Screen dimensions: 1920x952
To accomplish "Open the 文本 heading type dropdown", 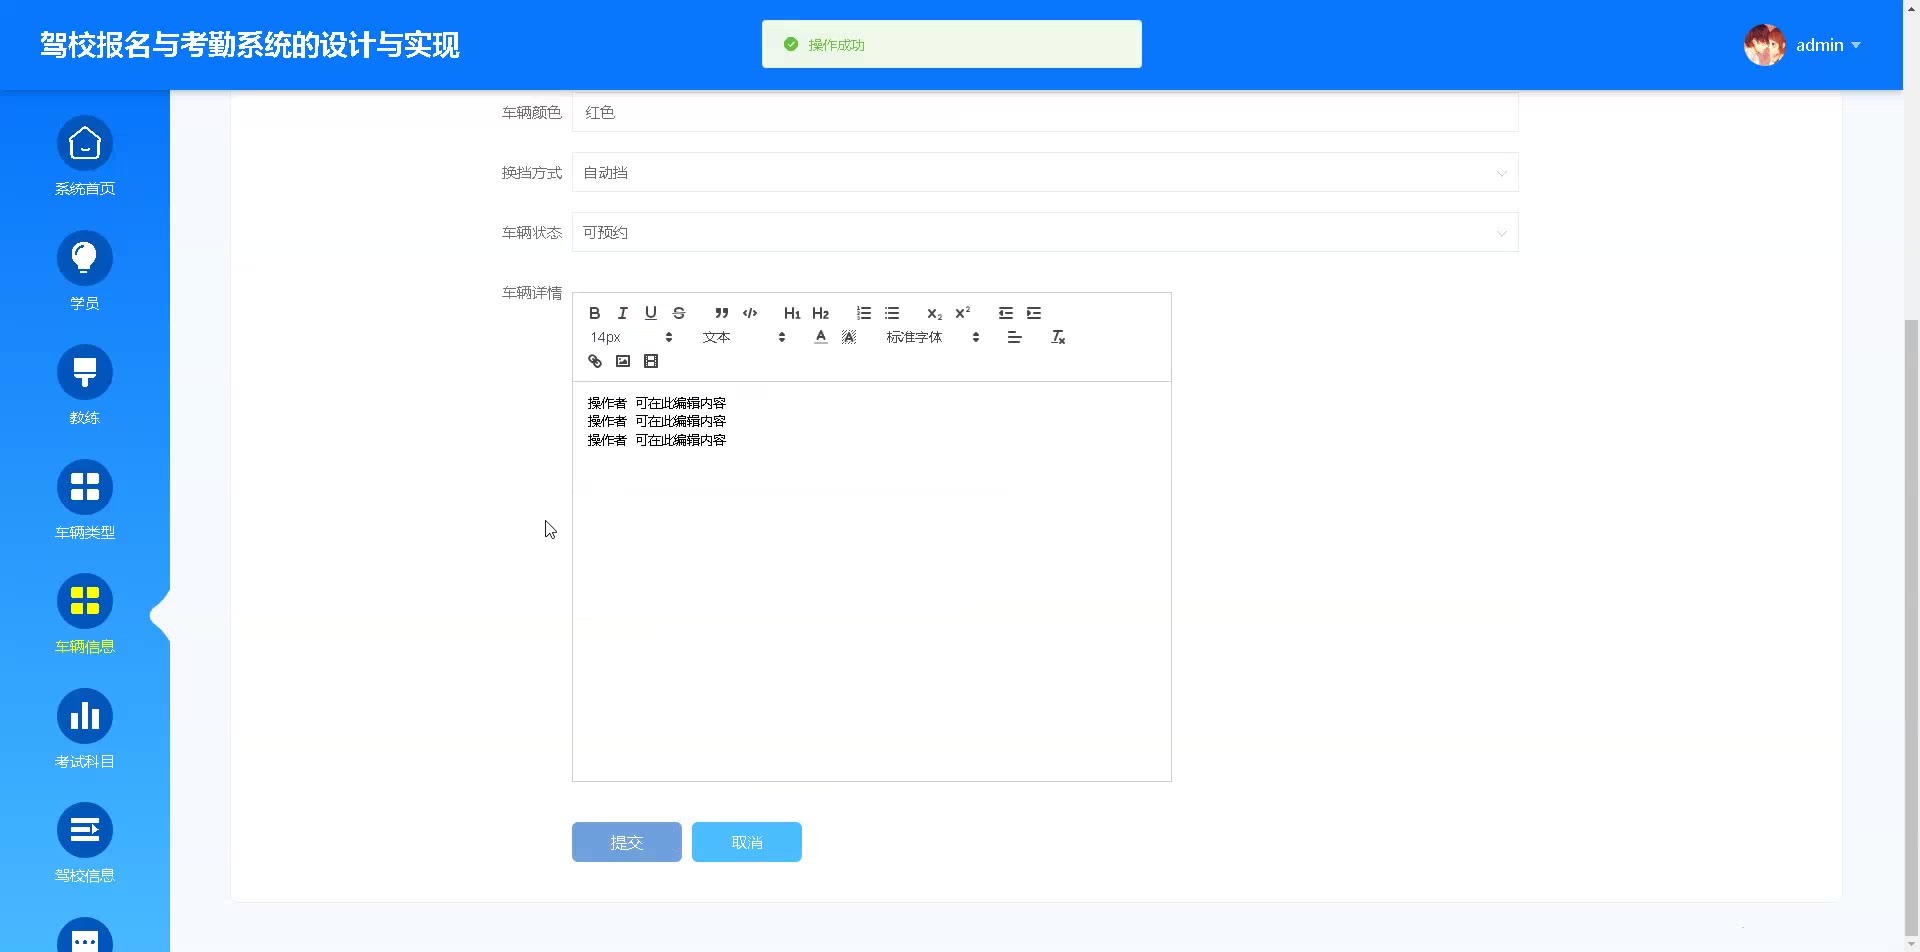I will point(744,337).
